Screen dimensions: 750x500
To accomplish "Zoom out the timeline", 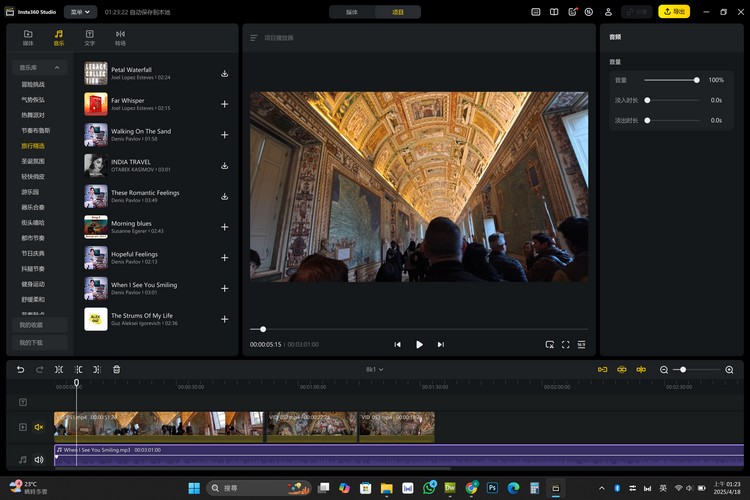I will pos(664,370).
